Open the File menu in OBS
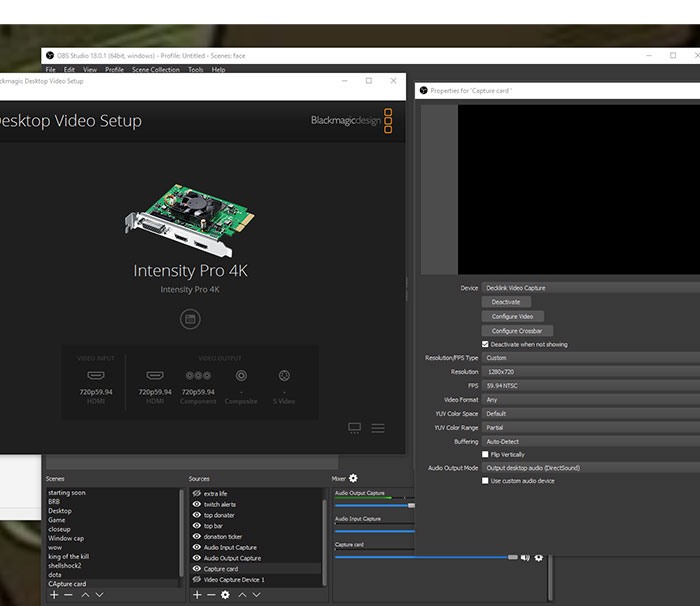The width and height of the screenshot is (700, 606). click(x=50, y=70)
